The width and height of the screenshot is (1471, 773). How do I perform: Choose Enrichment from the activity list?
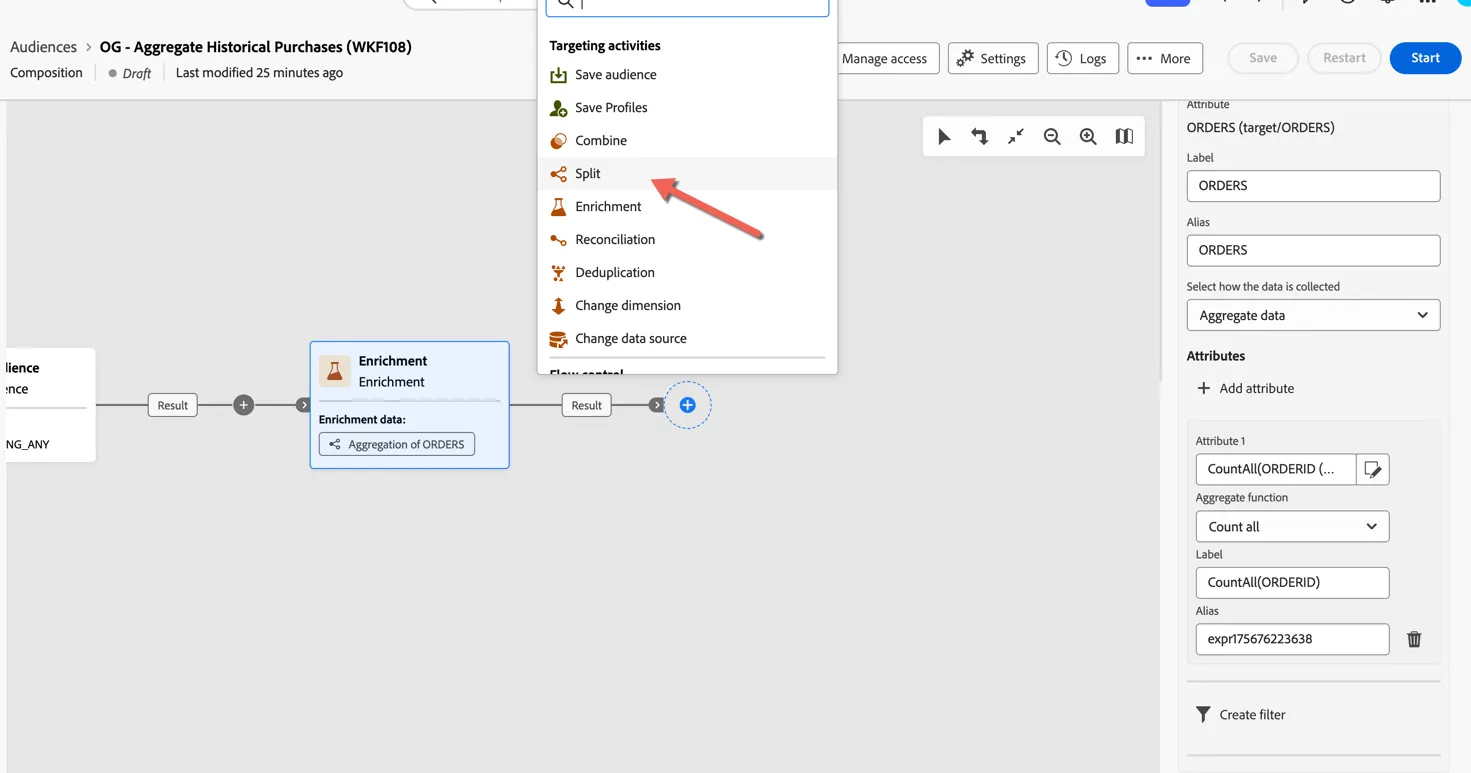coord(687,207)
